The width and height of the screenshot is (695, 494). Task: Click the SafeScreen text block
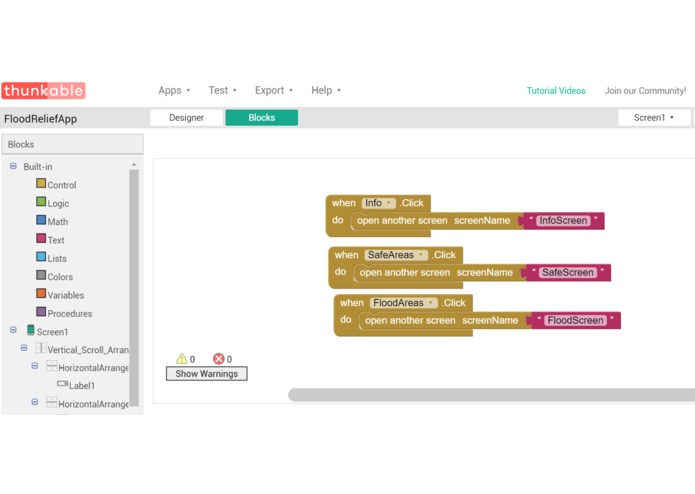click(567, 272)
